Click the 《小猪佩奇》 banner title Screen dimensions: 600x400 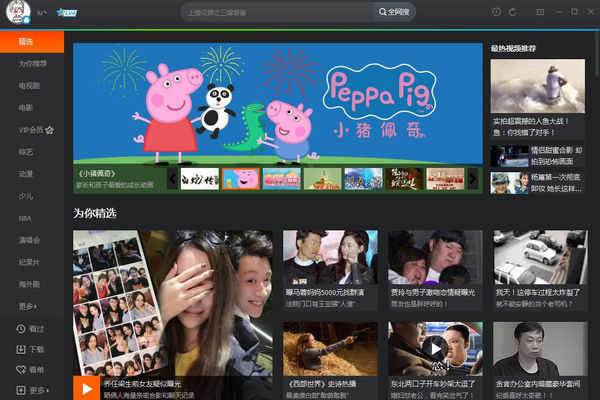[x=97, y=174]
